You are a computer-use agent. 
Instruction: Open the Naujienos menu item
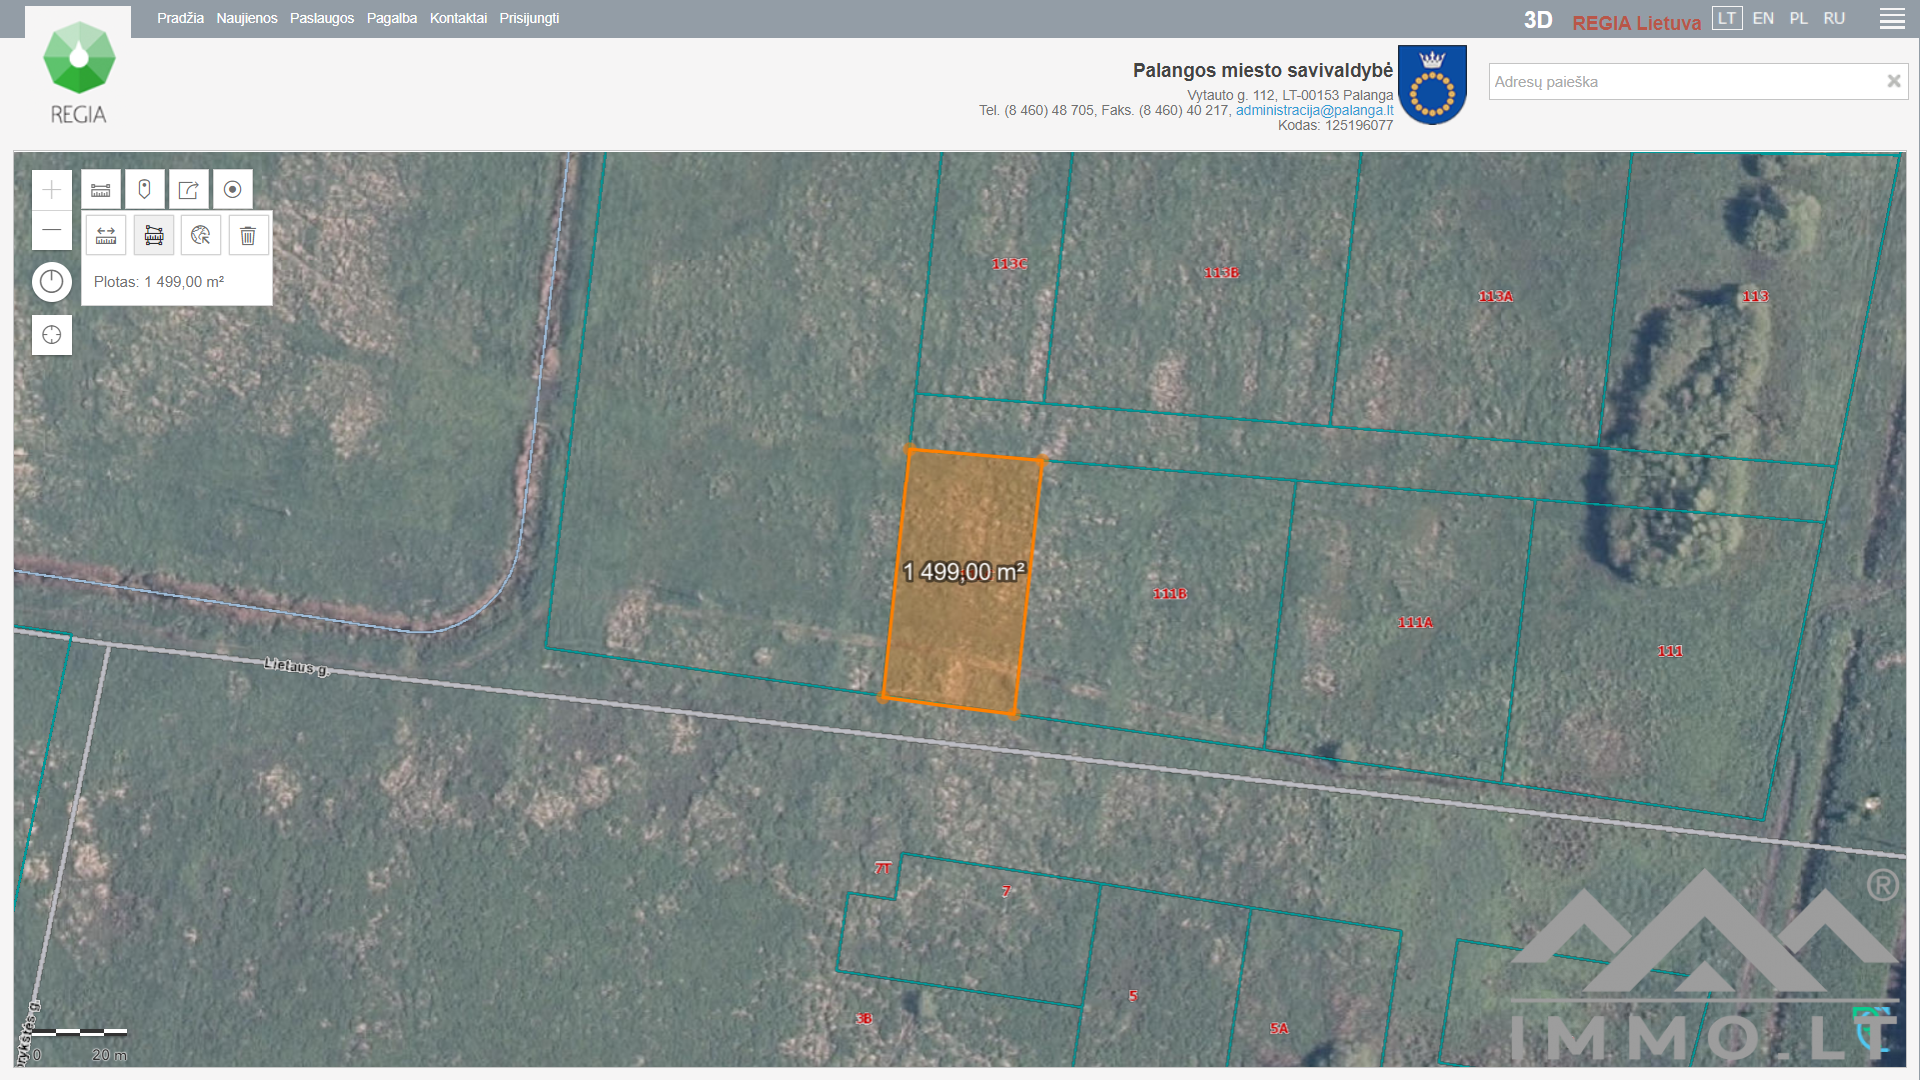247,19
